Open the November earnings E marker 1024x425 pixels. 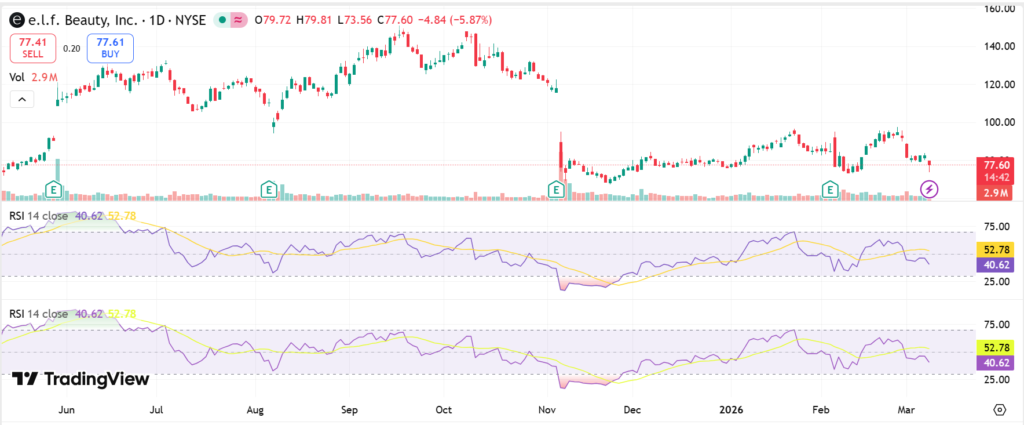point(557,188)
